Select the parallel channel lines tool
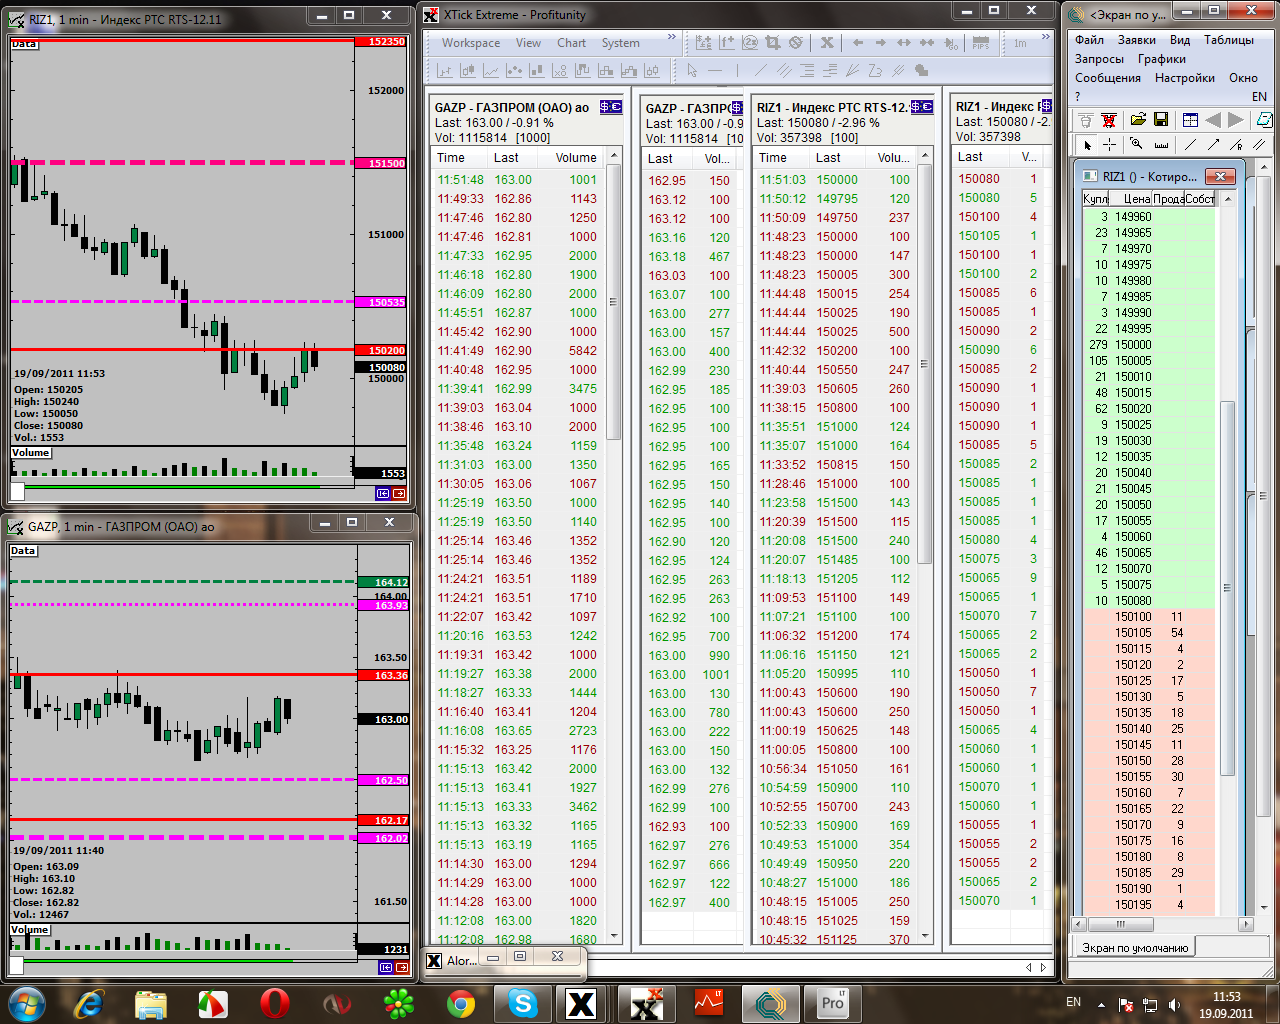This screenshot has width=1280, height=1024. [x=783, y=71]
